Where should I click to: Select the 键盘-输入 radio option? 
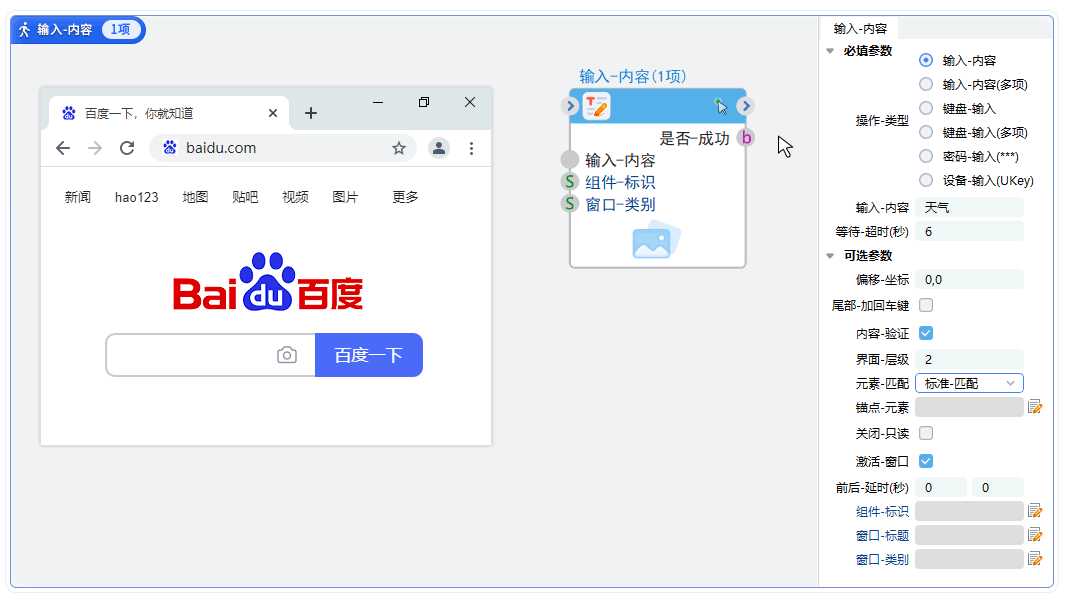coord(927,108)
